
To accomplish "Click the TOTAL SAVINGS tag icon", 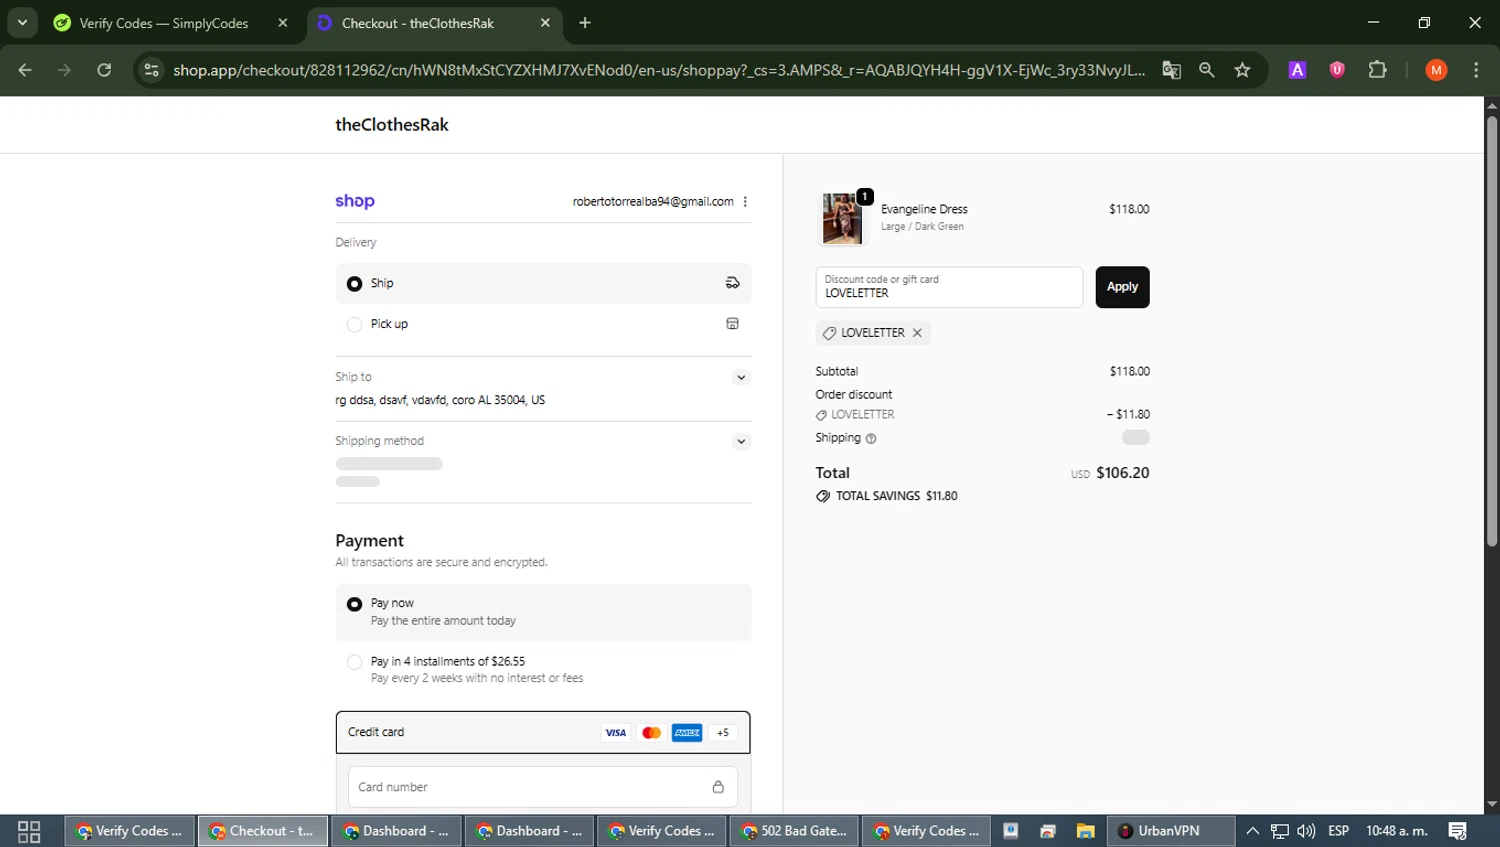I will (823, 496).
